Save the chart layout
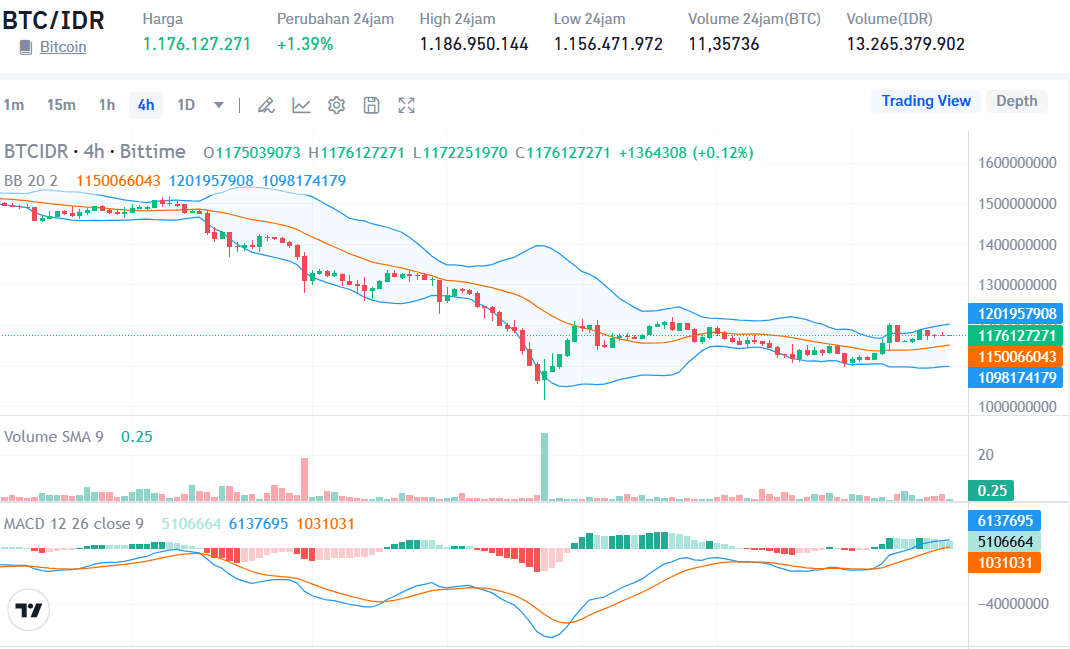The image size is (1070, 649). tap(371, 104)
